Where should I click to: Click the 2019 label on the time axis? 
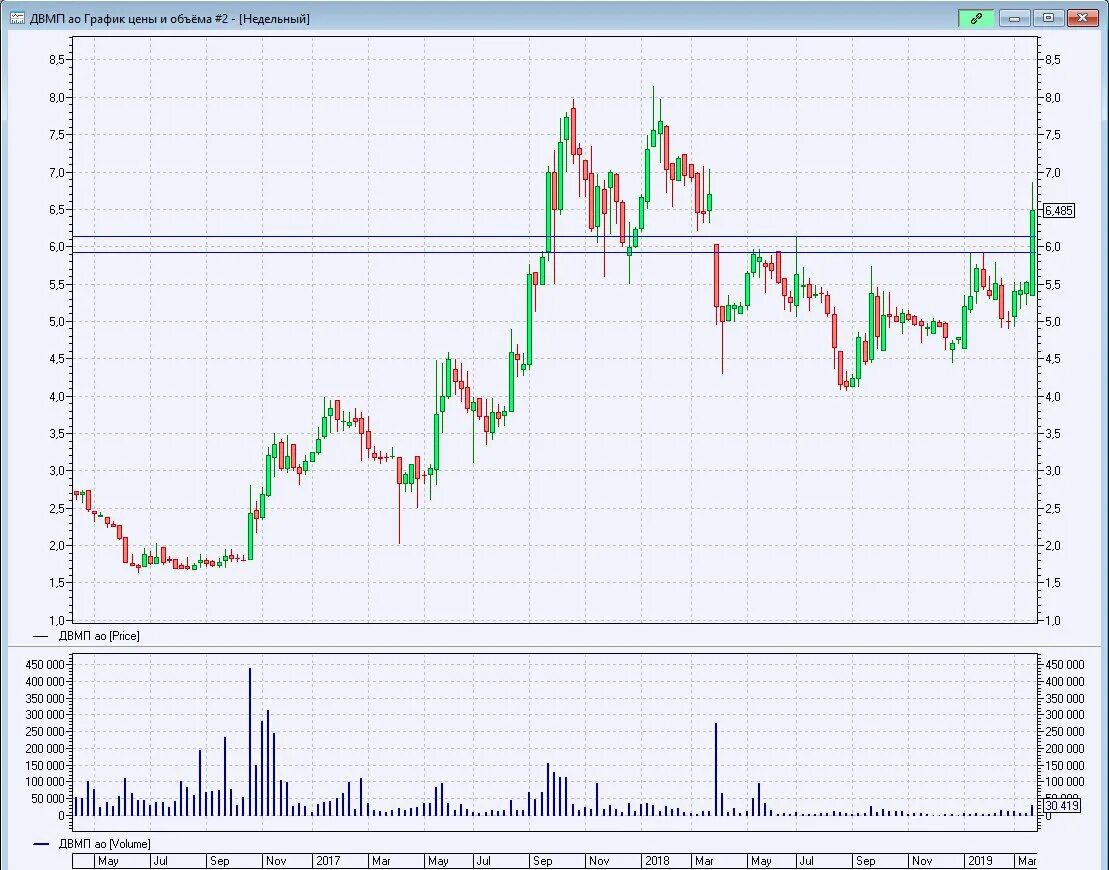pyautogui.click(x=980, y=861)
